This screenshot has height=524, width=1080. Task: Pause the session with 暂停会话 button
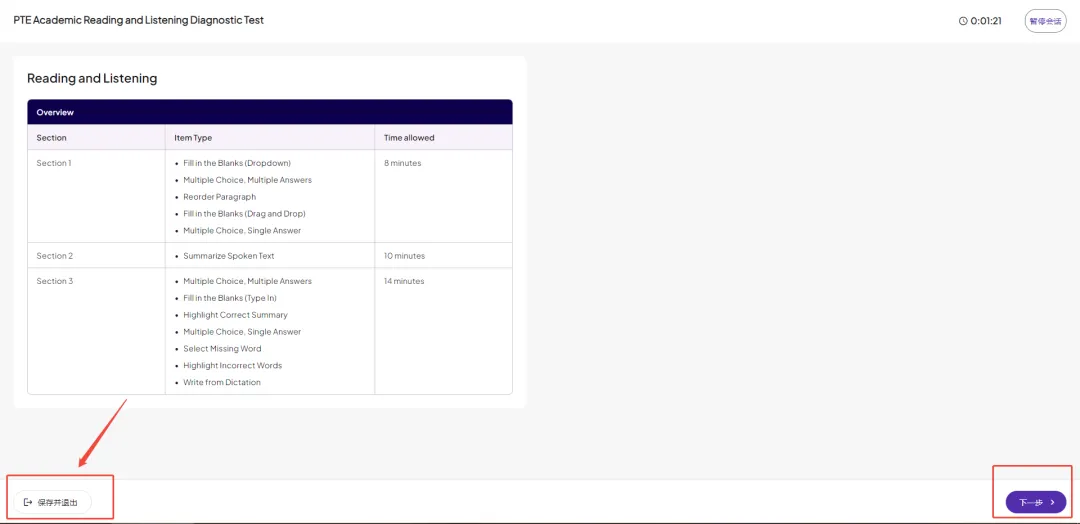1045,21
